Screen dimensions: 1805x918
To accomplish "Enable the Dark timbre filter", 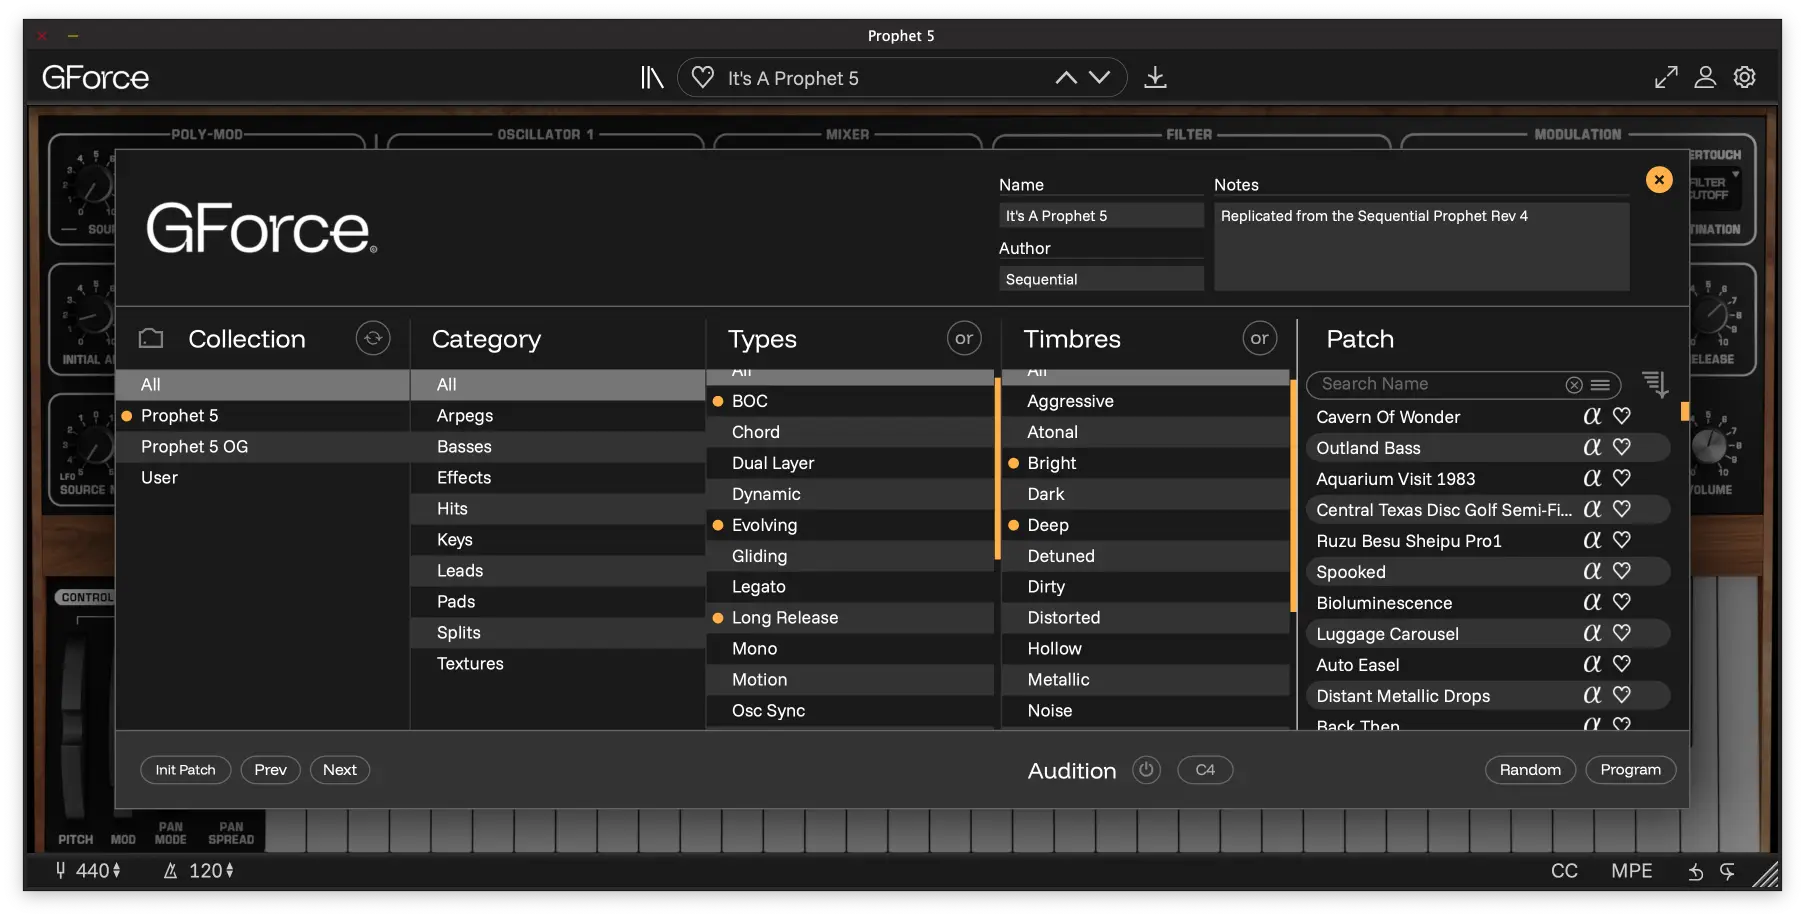I will tap(1145, 494).
